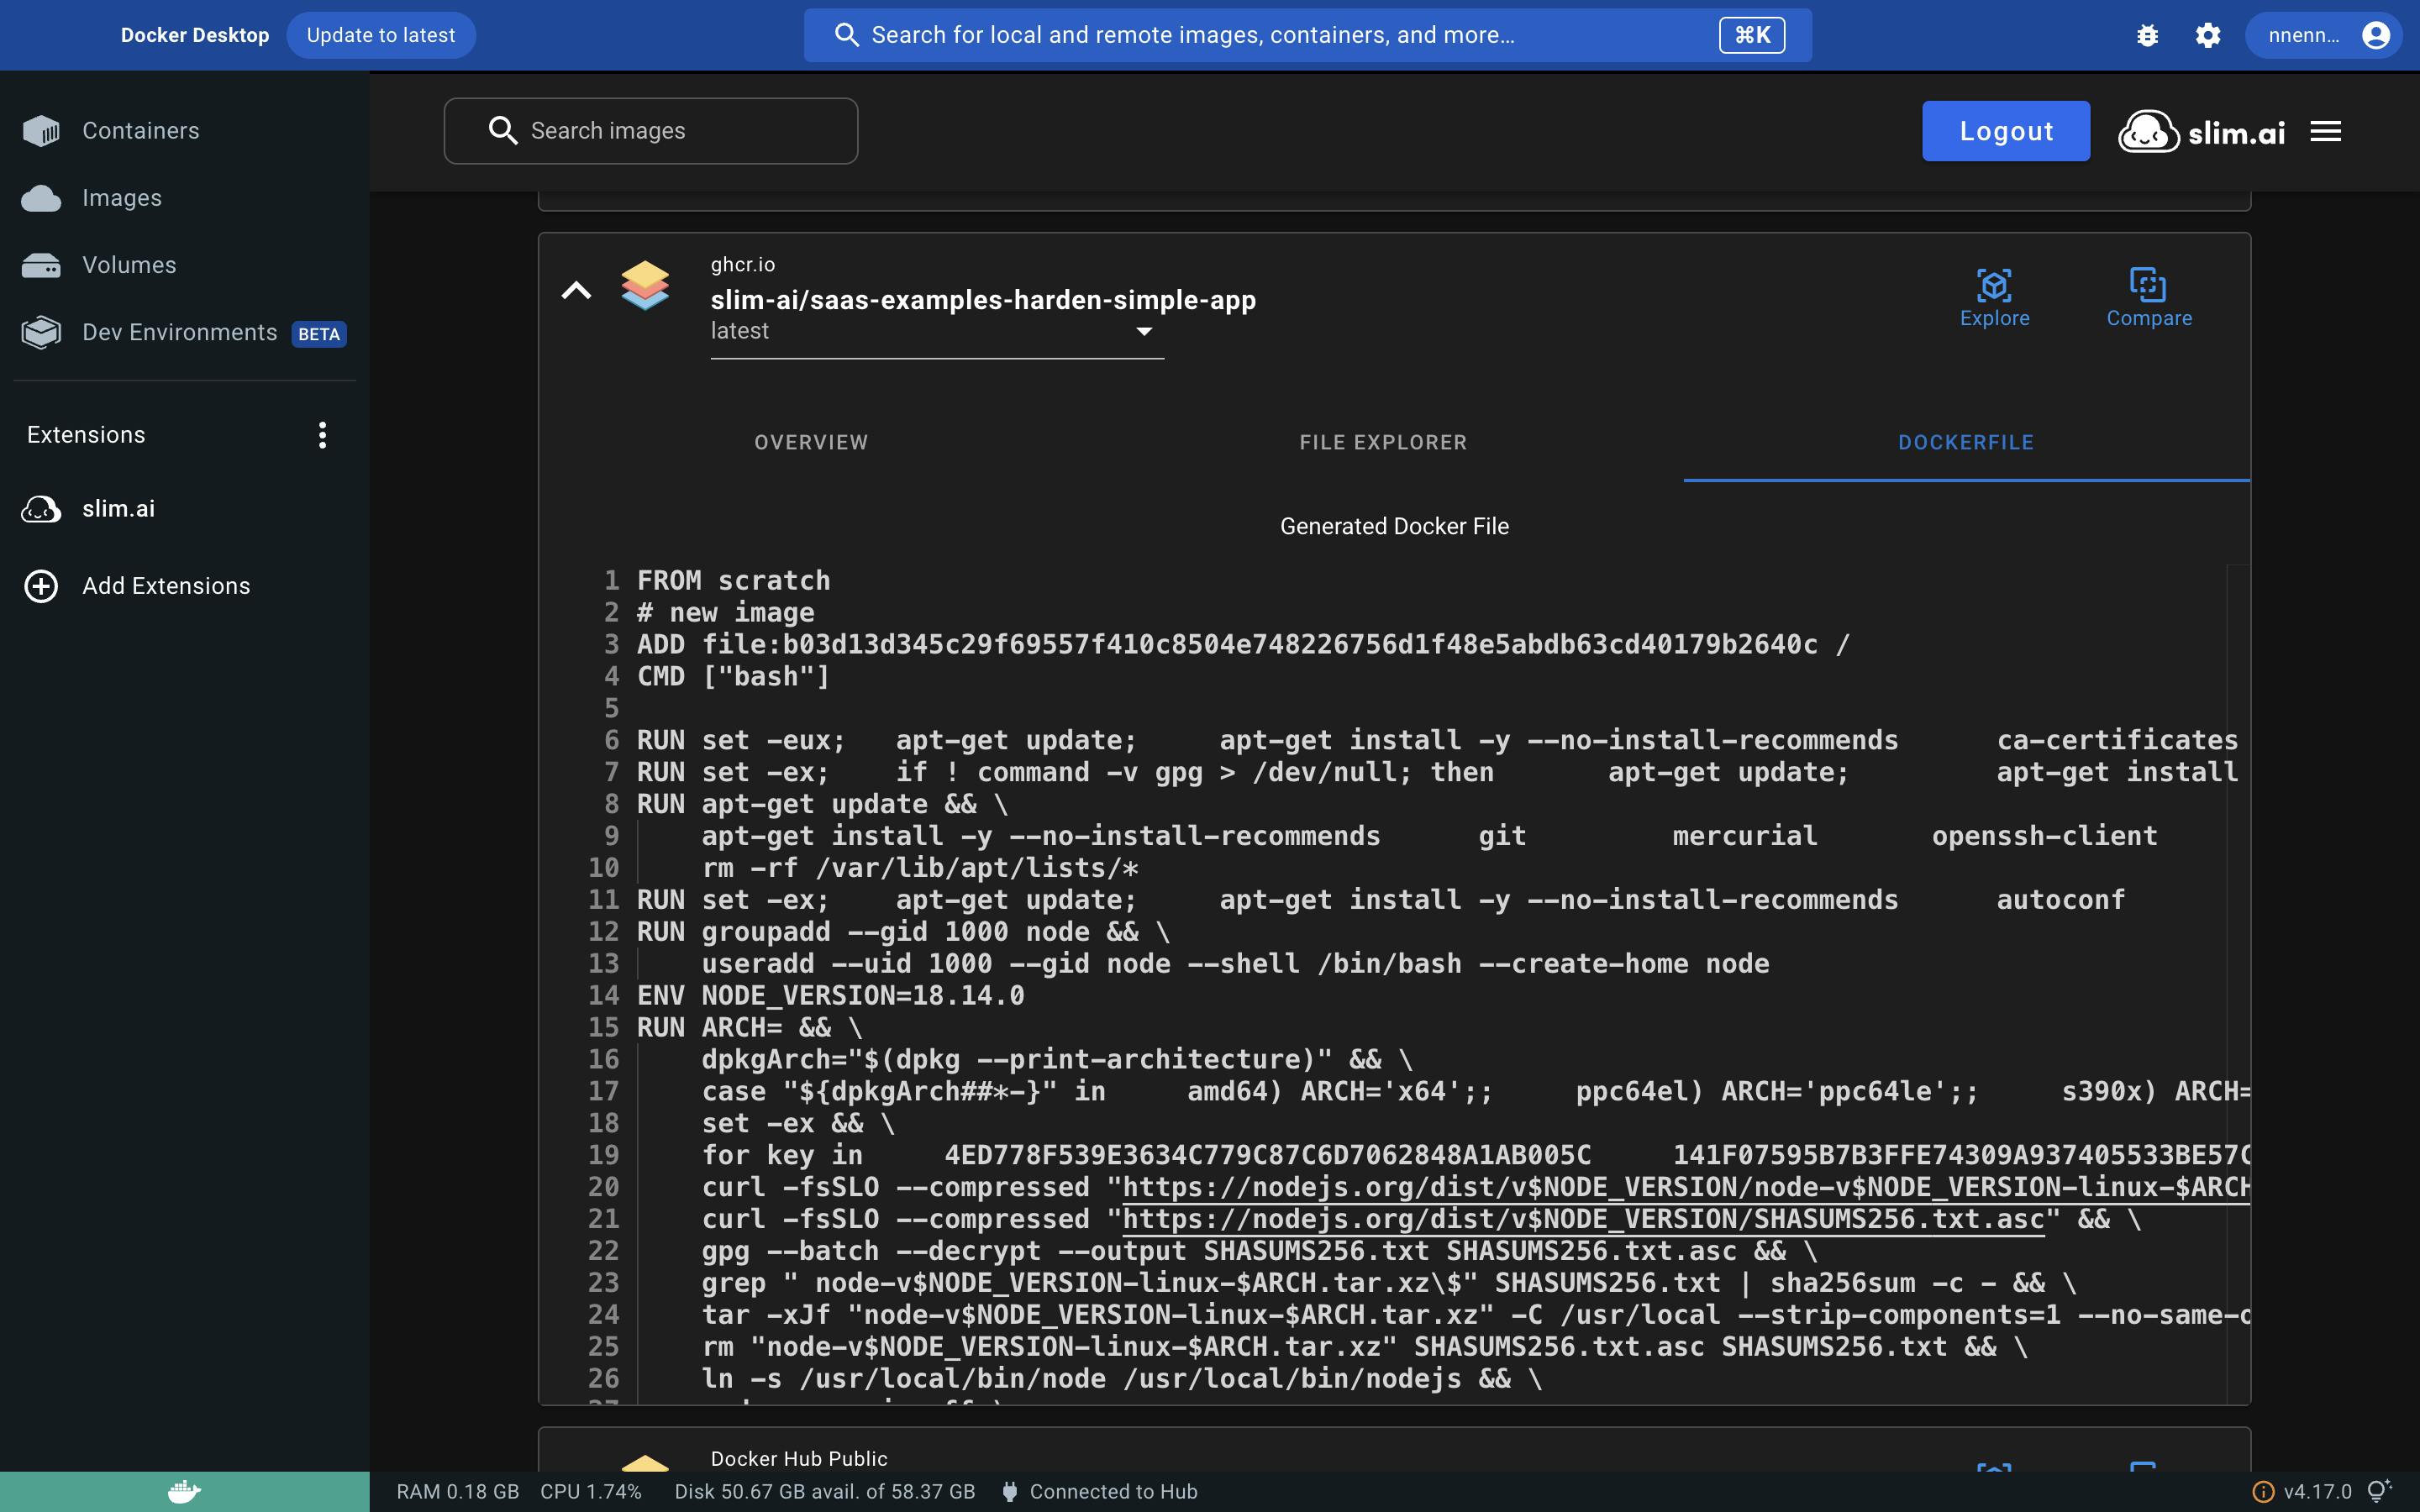This screenshot has height=1512, width=2420.
Task: Click the Extensions heading
Action: [x=86, y=435]
